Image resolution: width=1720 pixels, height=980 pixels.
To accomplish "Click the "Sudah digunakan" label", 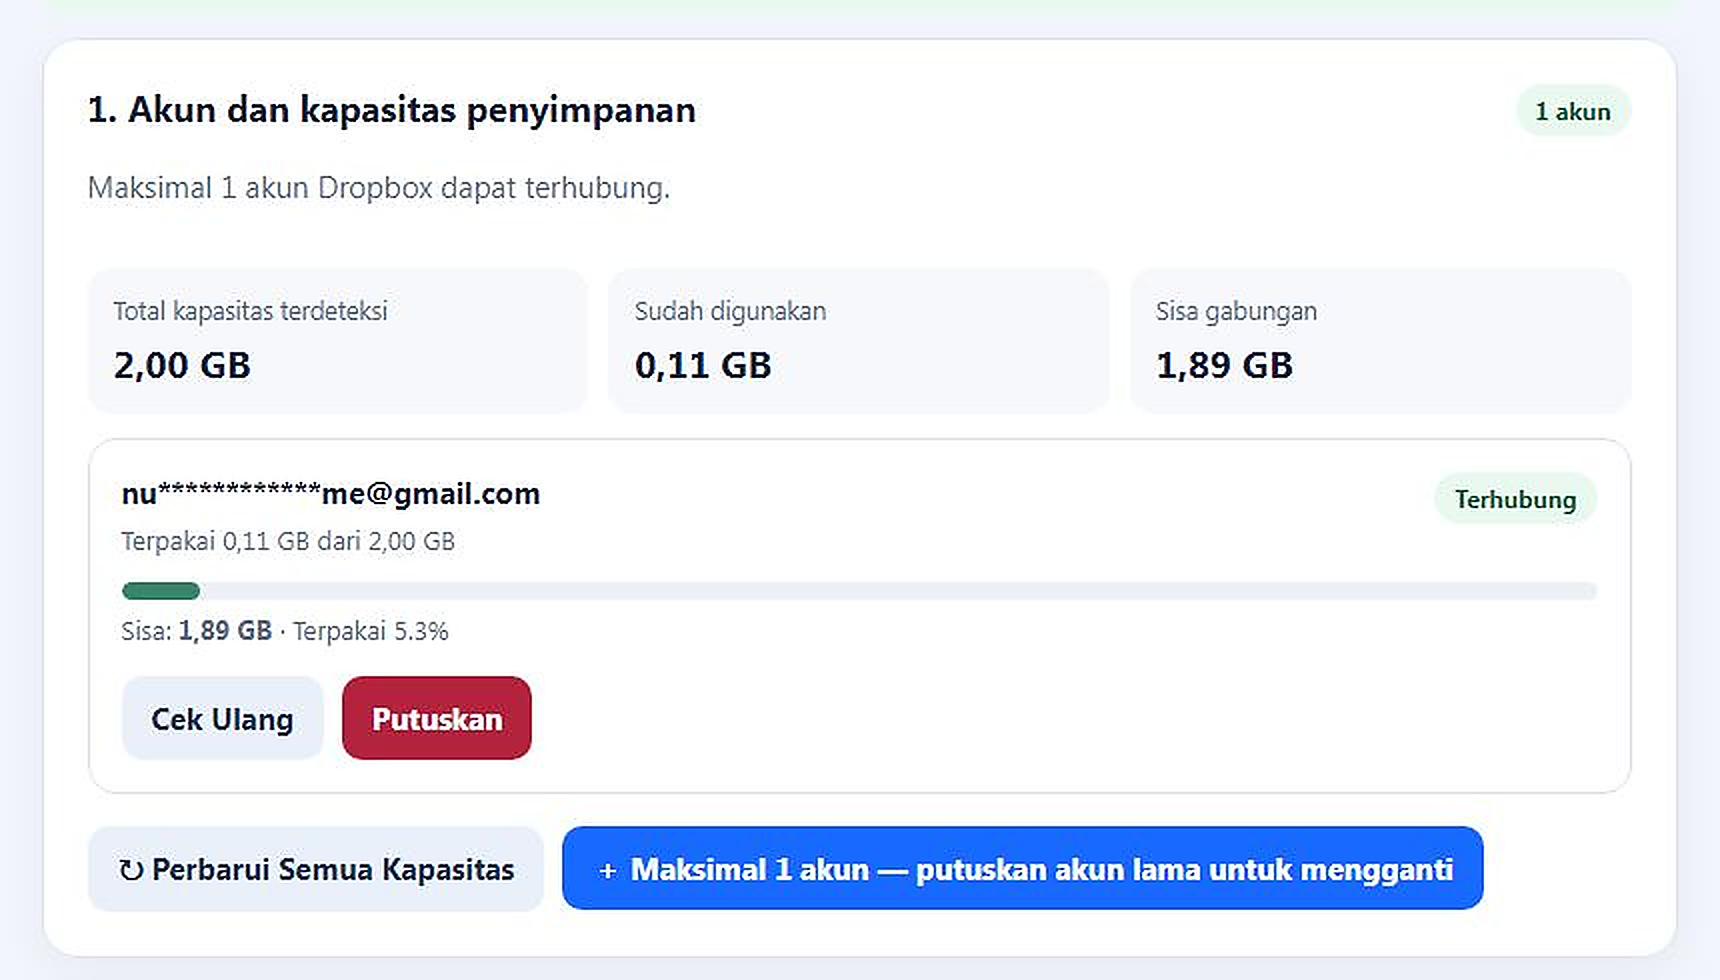I will coord(730,311).
